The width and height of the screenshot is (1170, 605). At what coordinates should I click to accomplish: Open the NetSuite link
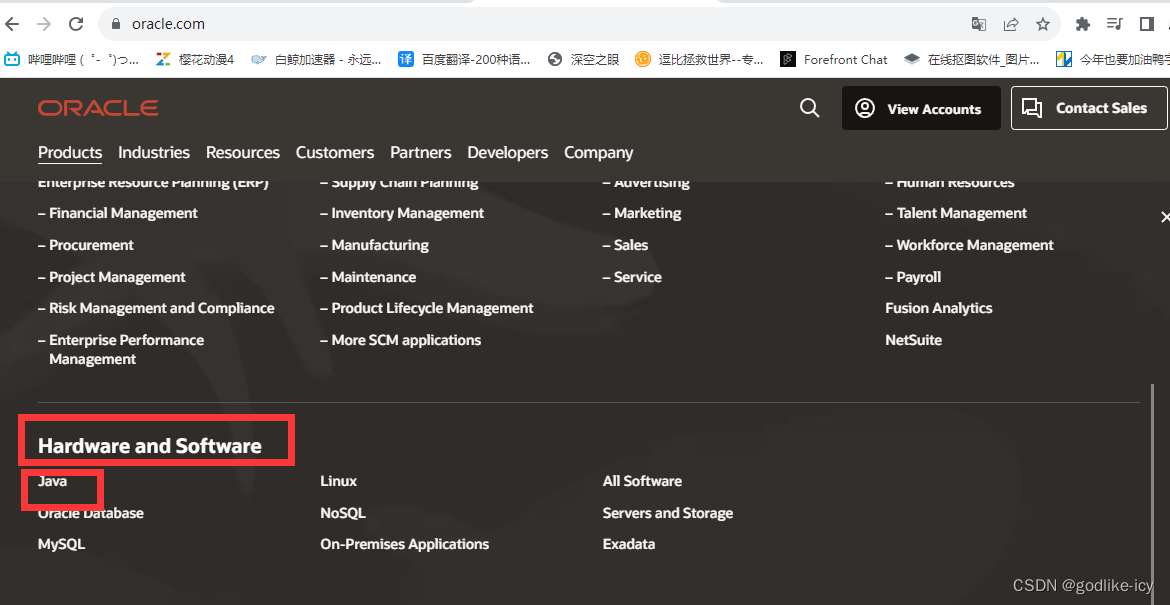(x=913, y=340)
